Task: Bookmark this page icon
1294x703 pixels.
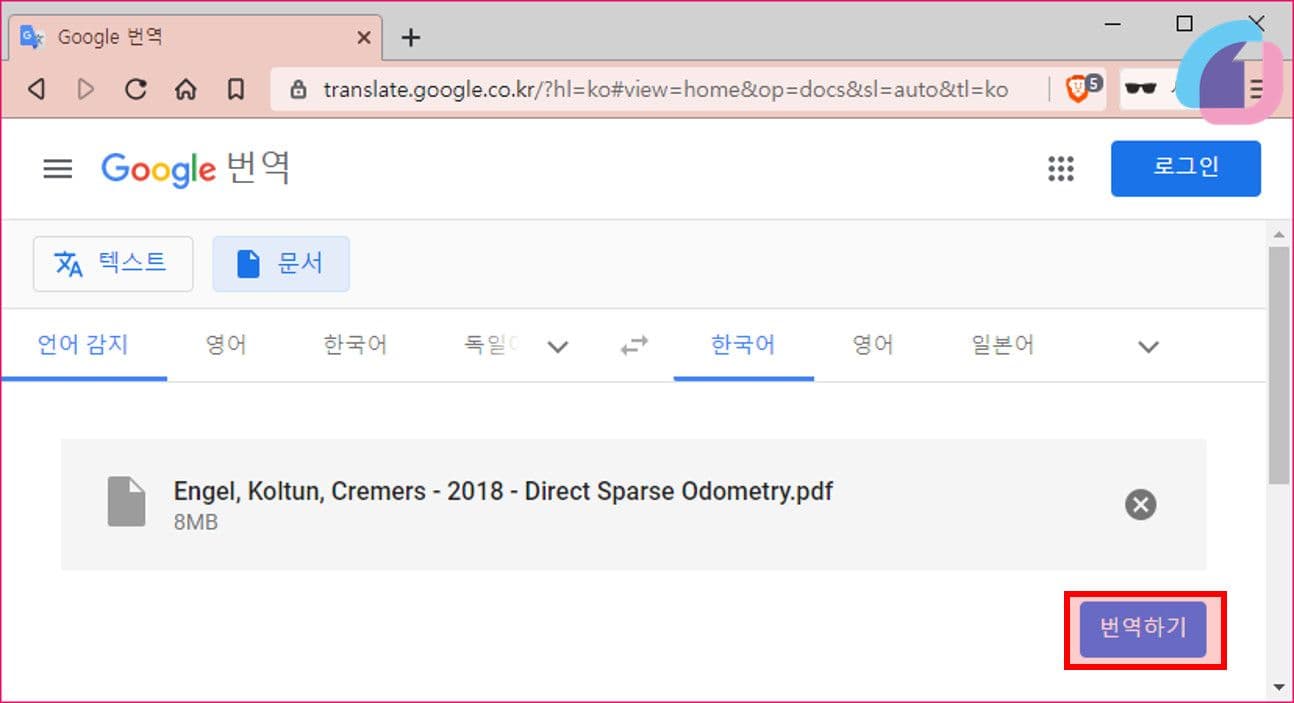Action: click(x=236, y=90)
